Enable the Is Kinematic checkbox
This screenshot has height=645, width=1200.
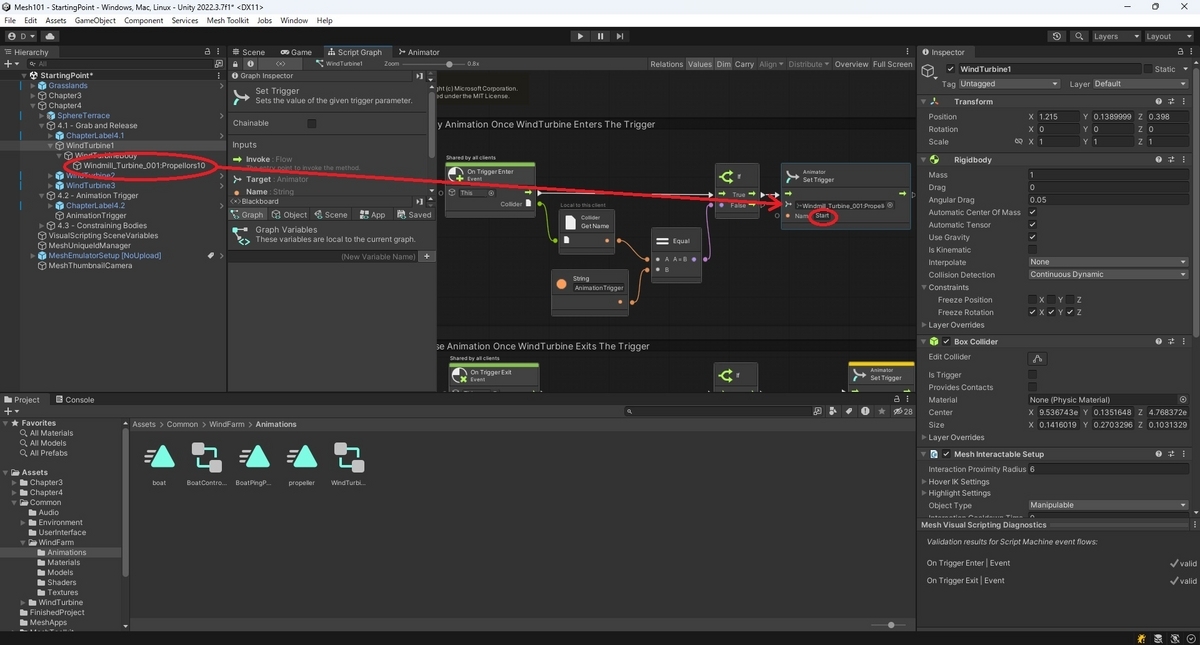pyautogui.click(x=1032, y=250)
